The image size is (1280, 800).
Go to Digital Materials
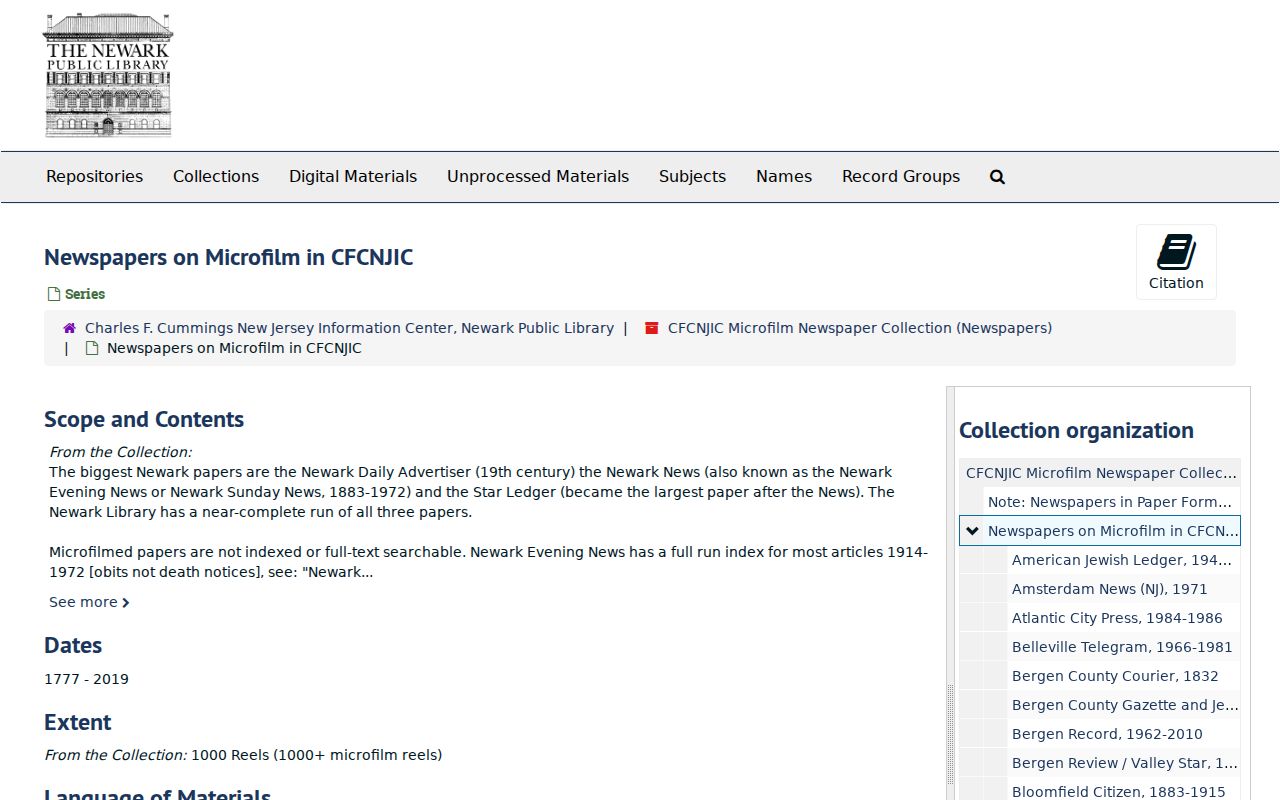pos(353,176)
